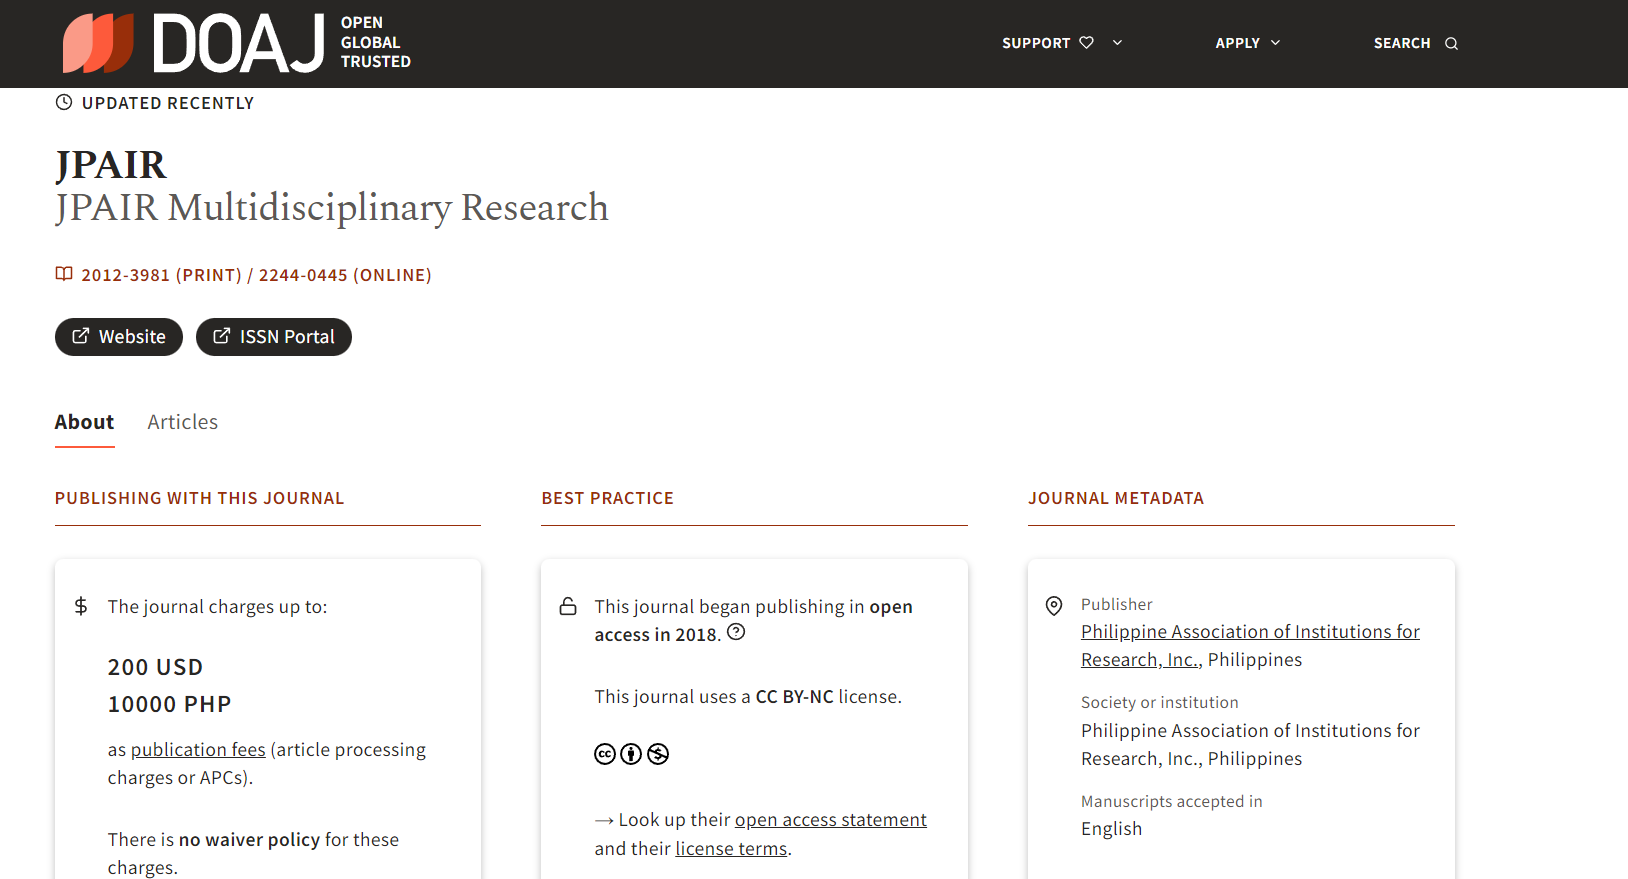The height and width of the screenshot is (879, 1628).
Task: Open the ISSN Portal button
Action: [274, 337]
